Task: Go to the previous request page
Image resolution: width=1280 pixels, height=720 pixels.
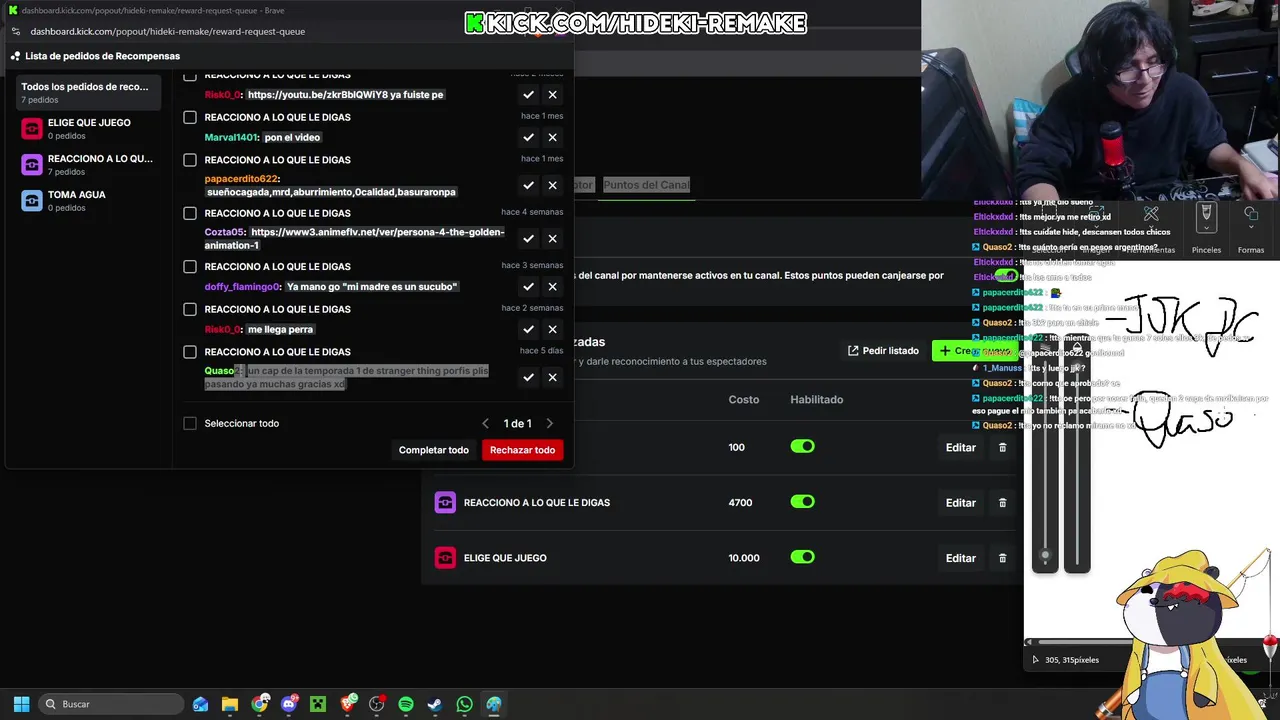Action: click(x=486, y=424)
